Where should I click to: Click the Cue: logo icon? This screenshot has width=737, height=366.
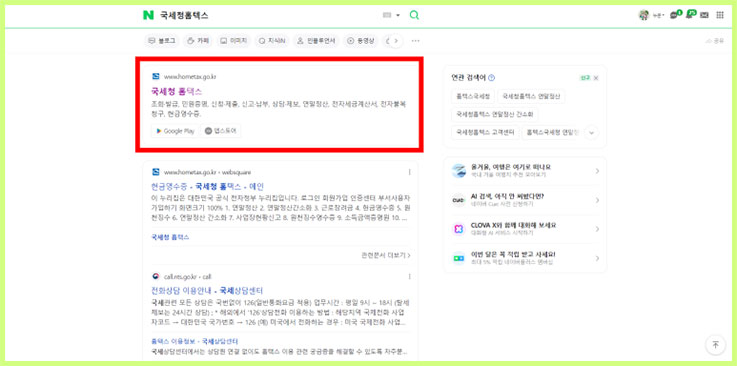[458, 200]
